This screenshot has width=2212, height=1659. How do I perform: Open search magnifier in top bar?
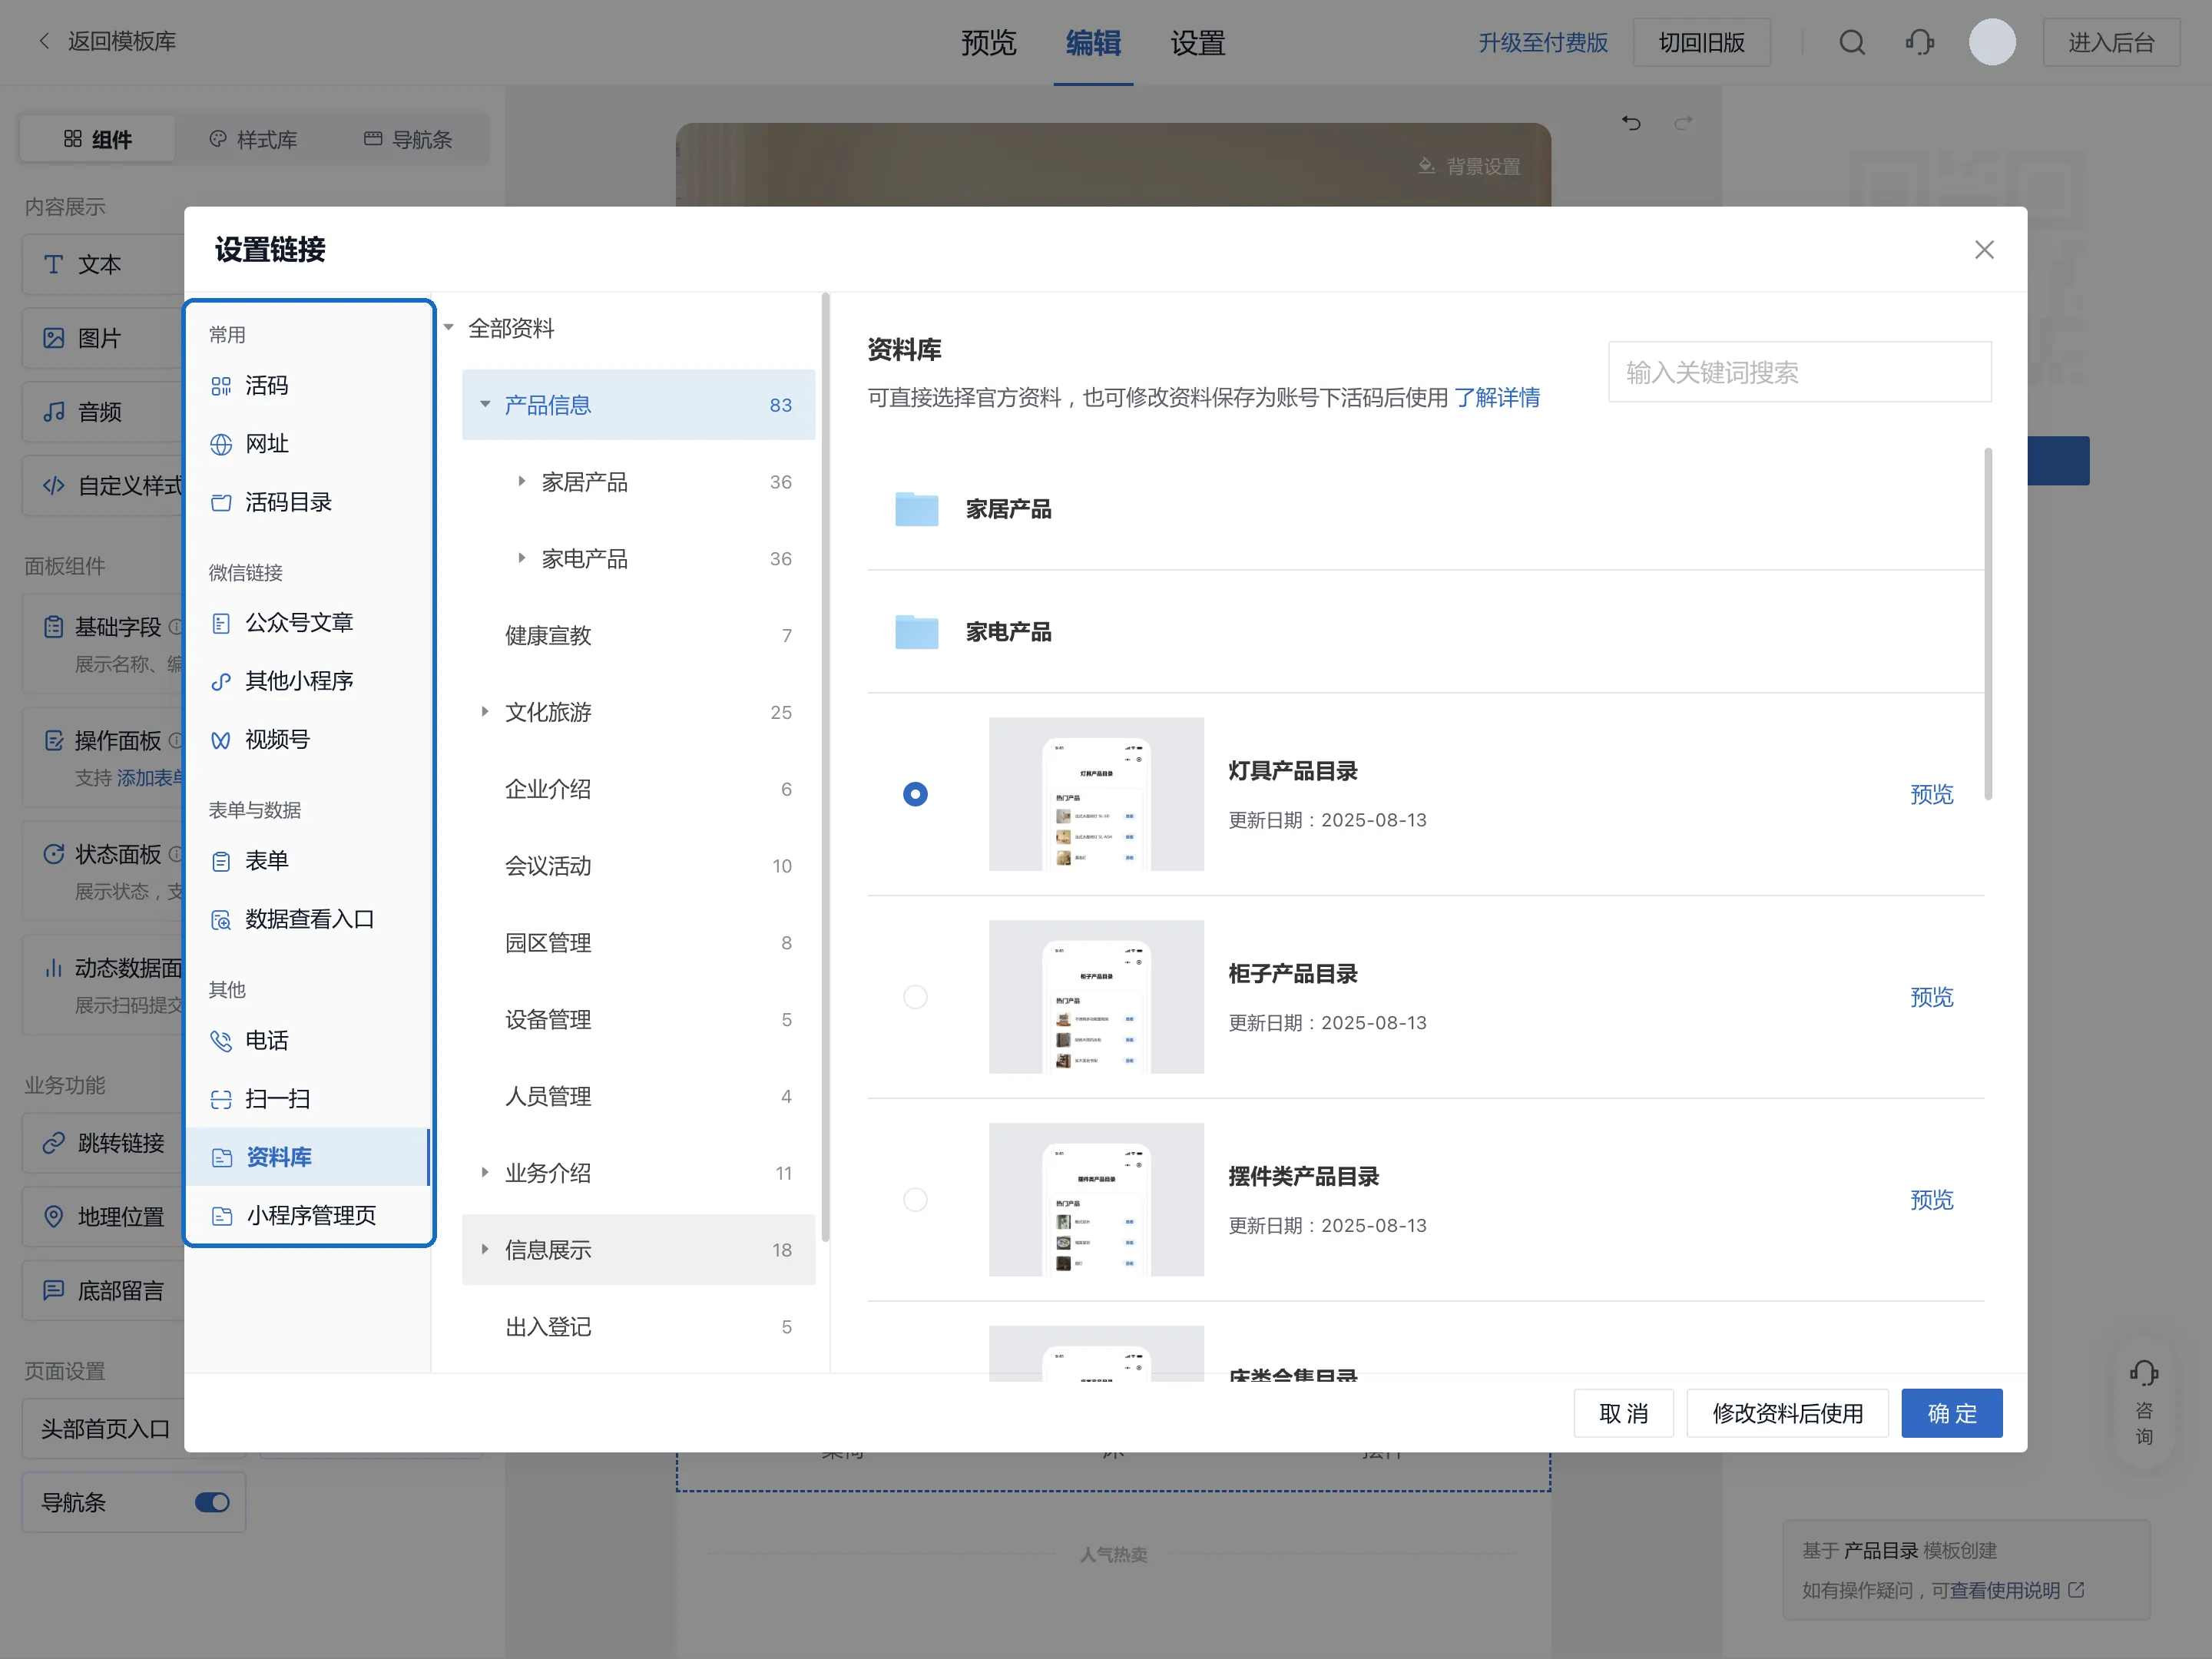coord(1852,42)
